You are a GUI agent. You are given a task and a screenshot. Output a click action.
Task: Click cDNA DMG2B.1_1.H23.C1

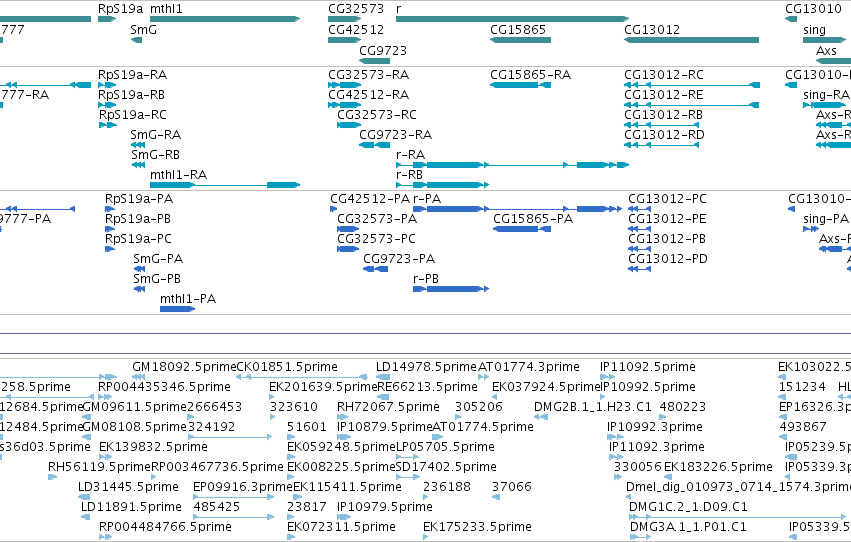[x=541, y=417]
